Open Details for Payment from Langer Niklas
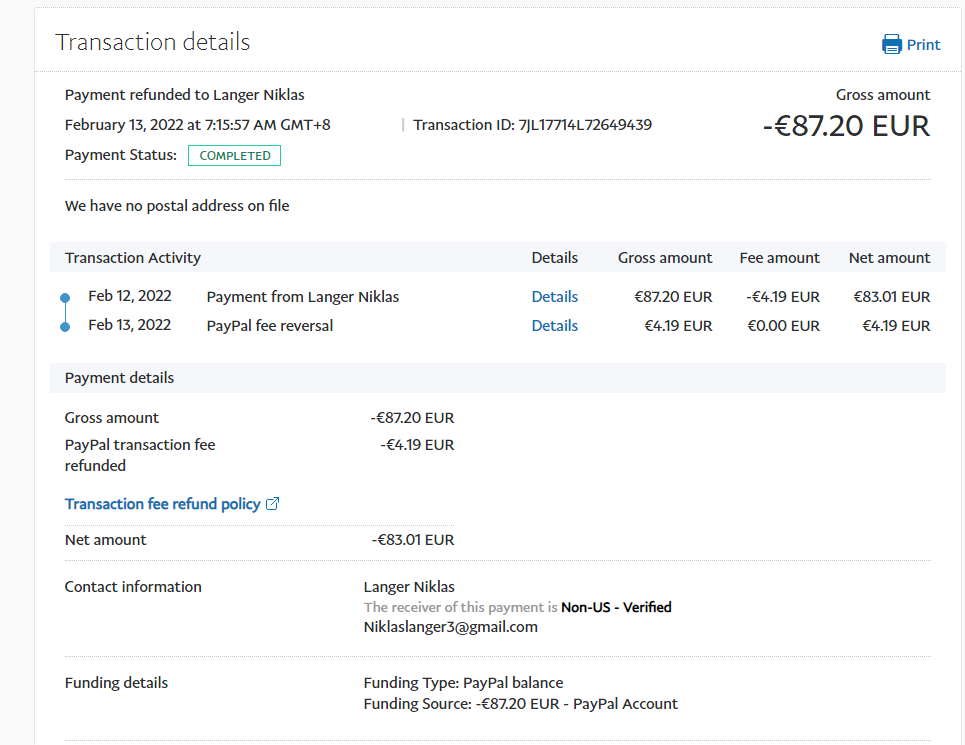 click(x=554, y=297)
